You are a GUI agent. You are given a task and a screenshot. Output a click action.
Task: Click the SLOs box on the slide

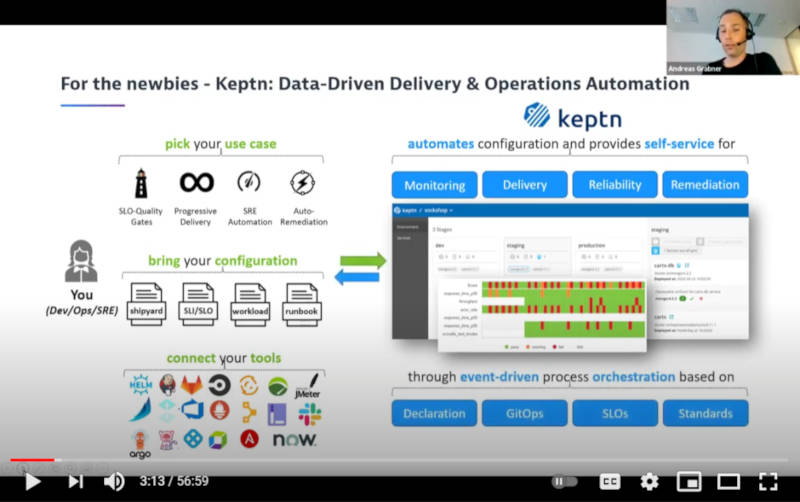[615, 413]
